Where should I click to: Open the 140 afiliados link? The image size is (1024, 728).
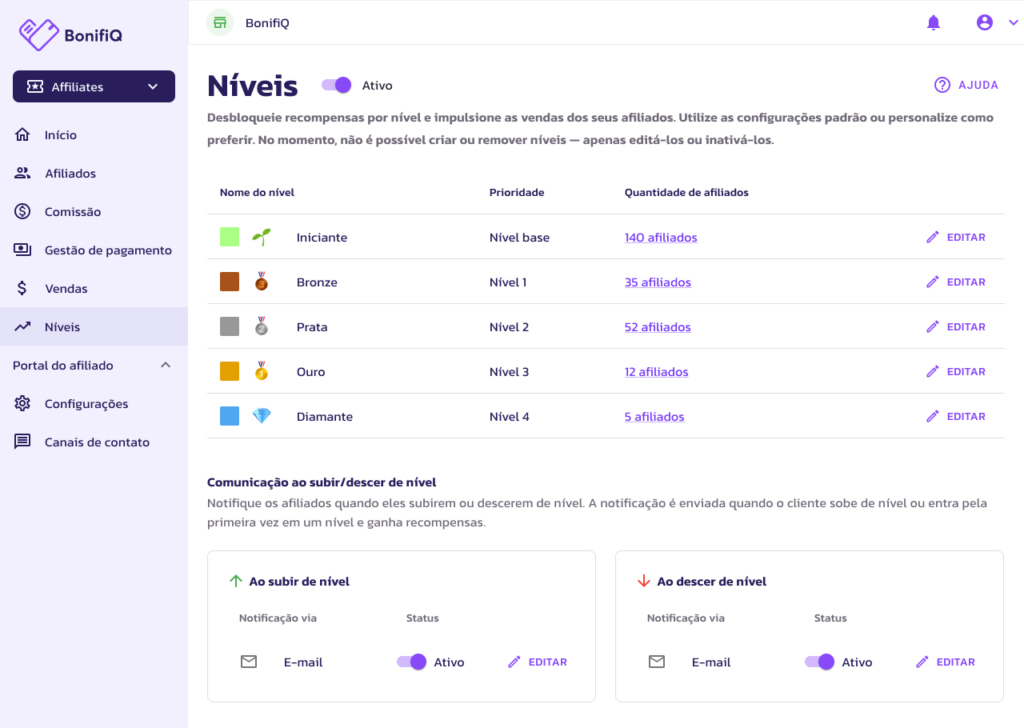(x=660, y=238)
